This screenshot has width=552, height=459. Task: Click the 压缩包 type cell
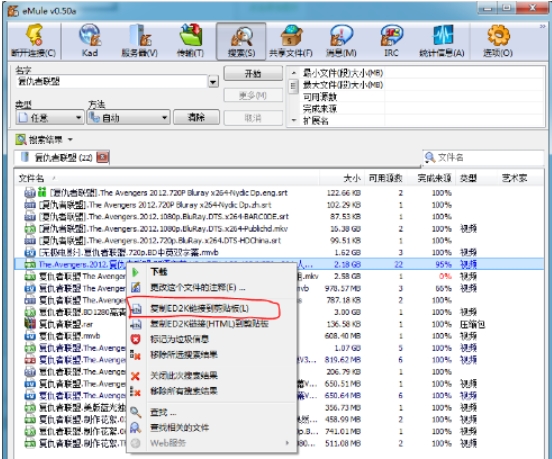[472, 324]
